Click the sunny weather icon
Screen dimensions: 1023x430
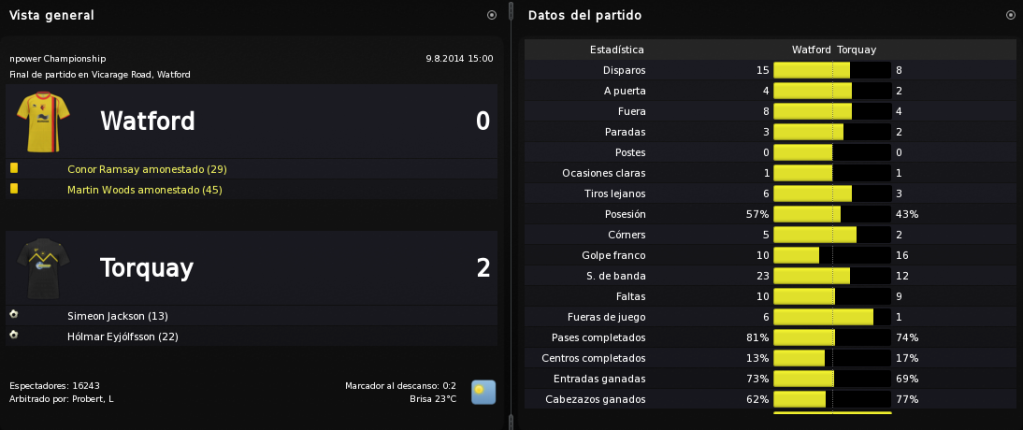pos(483,392)
